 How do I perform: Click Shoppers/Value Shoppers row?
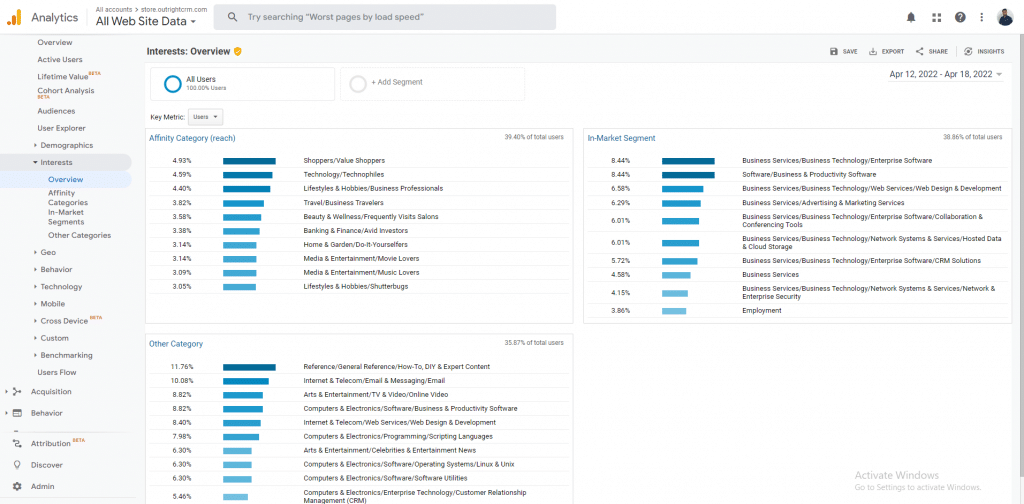coord(359,161)
